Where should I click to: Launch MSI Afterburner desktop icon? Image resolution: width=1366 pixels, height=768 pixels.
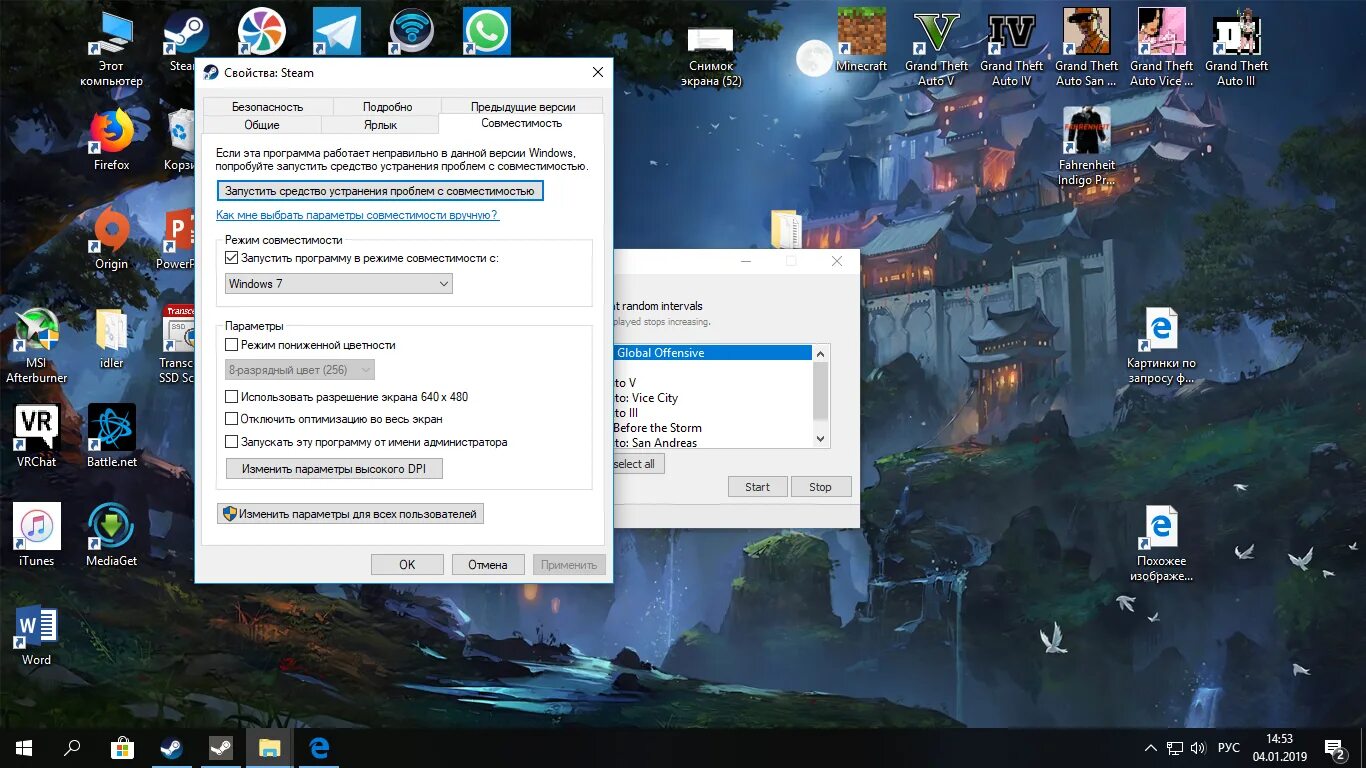[x=37, y=345]
